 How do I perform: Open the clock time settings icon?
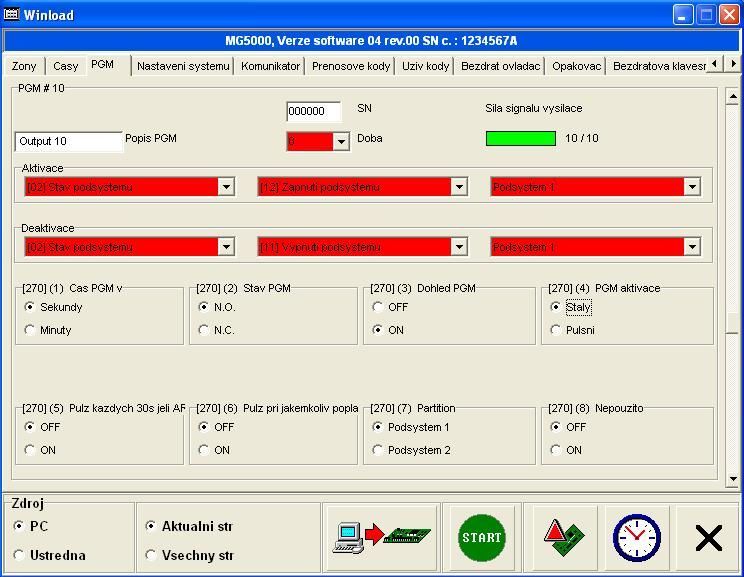pyautogui.click(x=636, y=537)
